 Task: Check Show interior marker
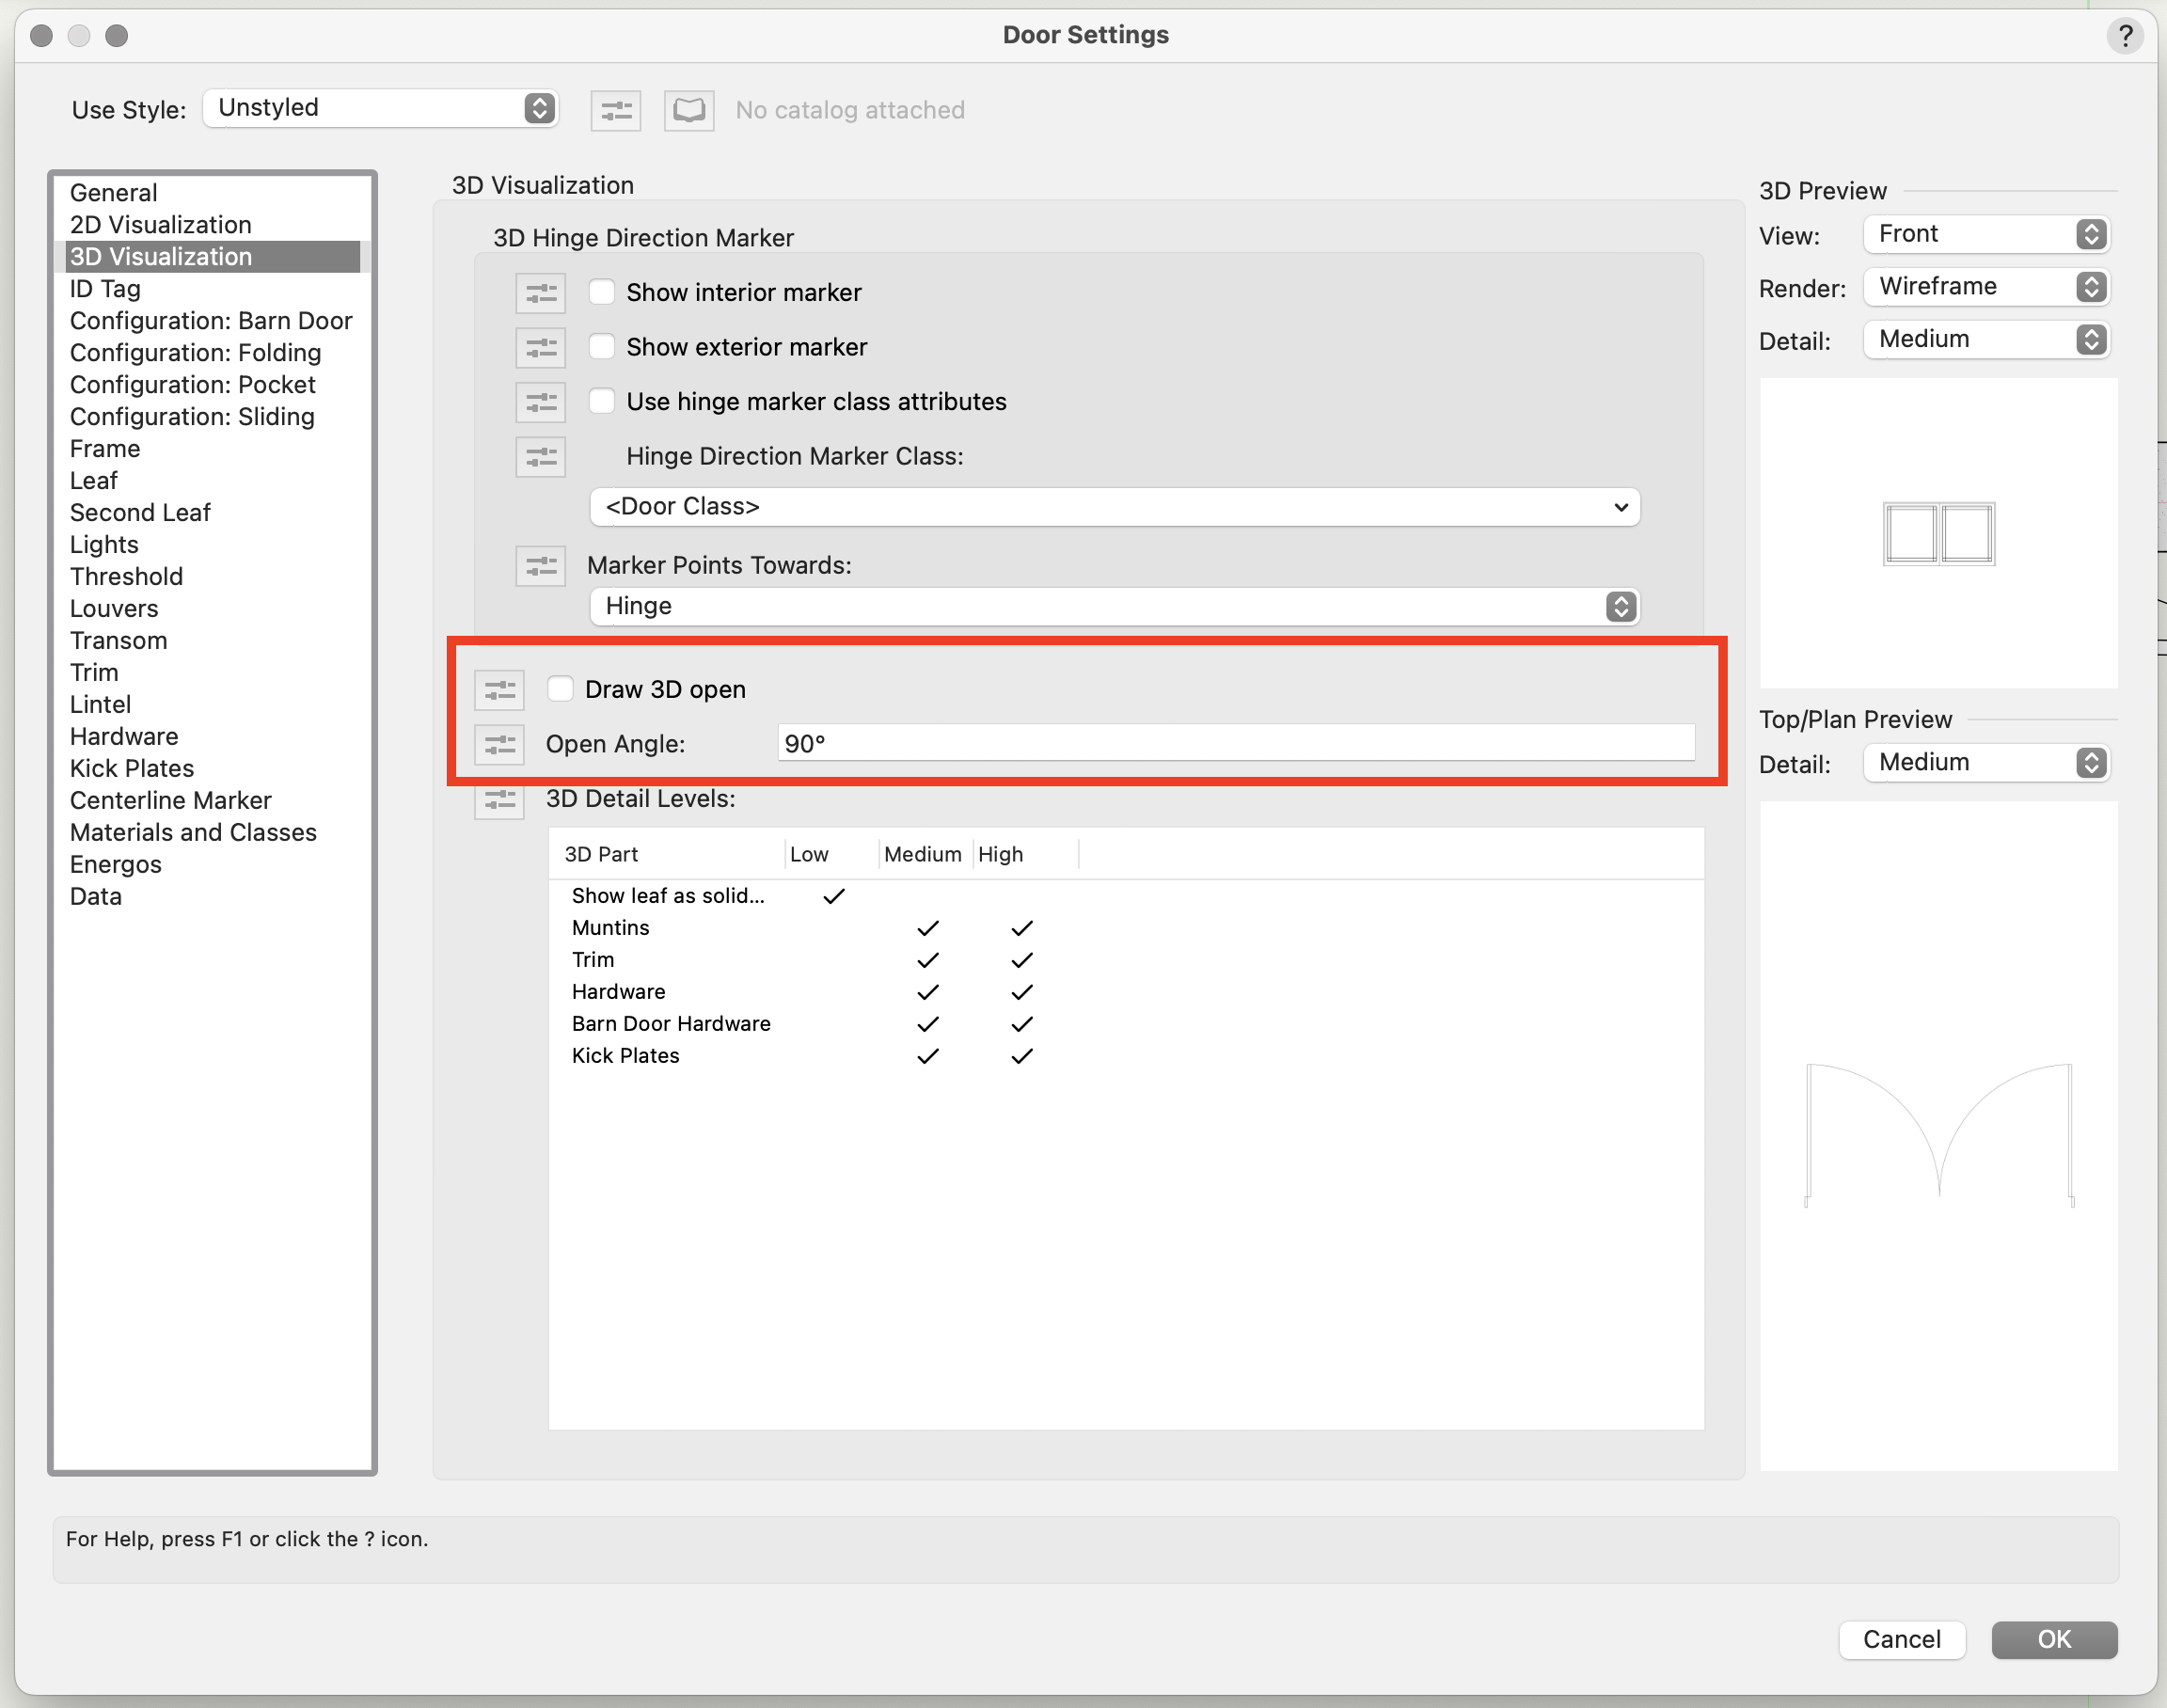[601, 291]
